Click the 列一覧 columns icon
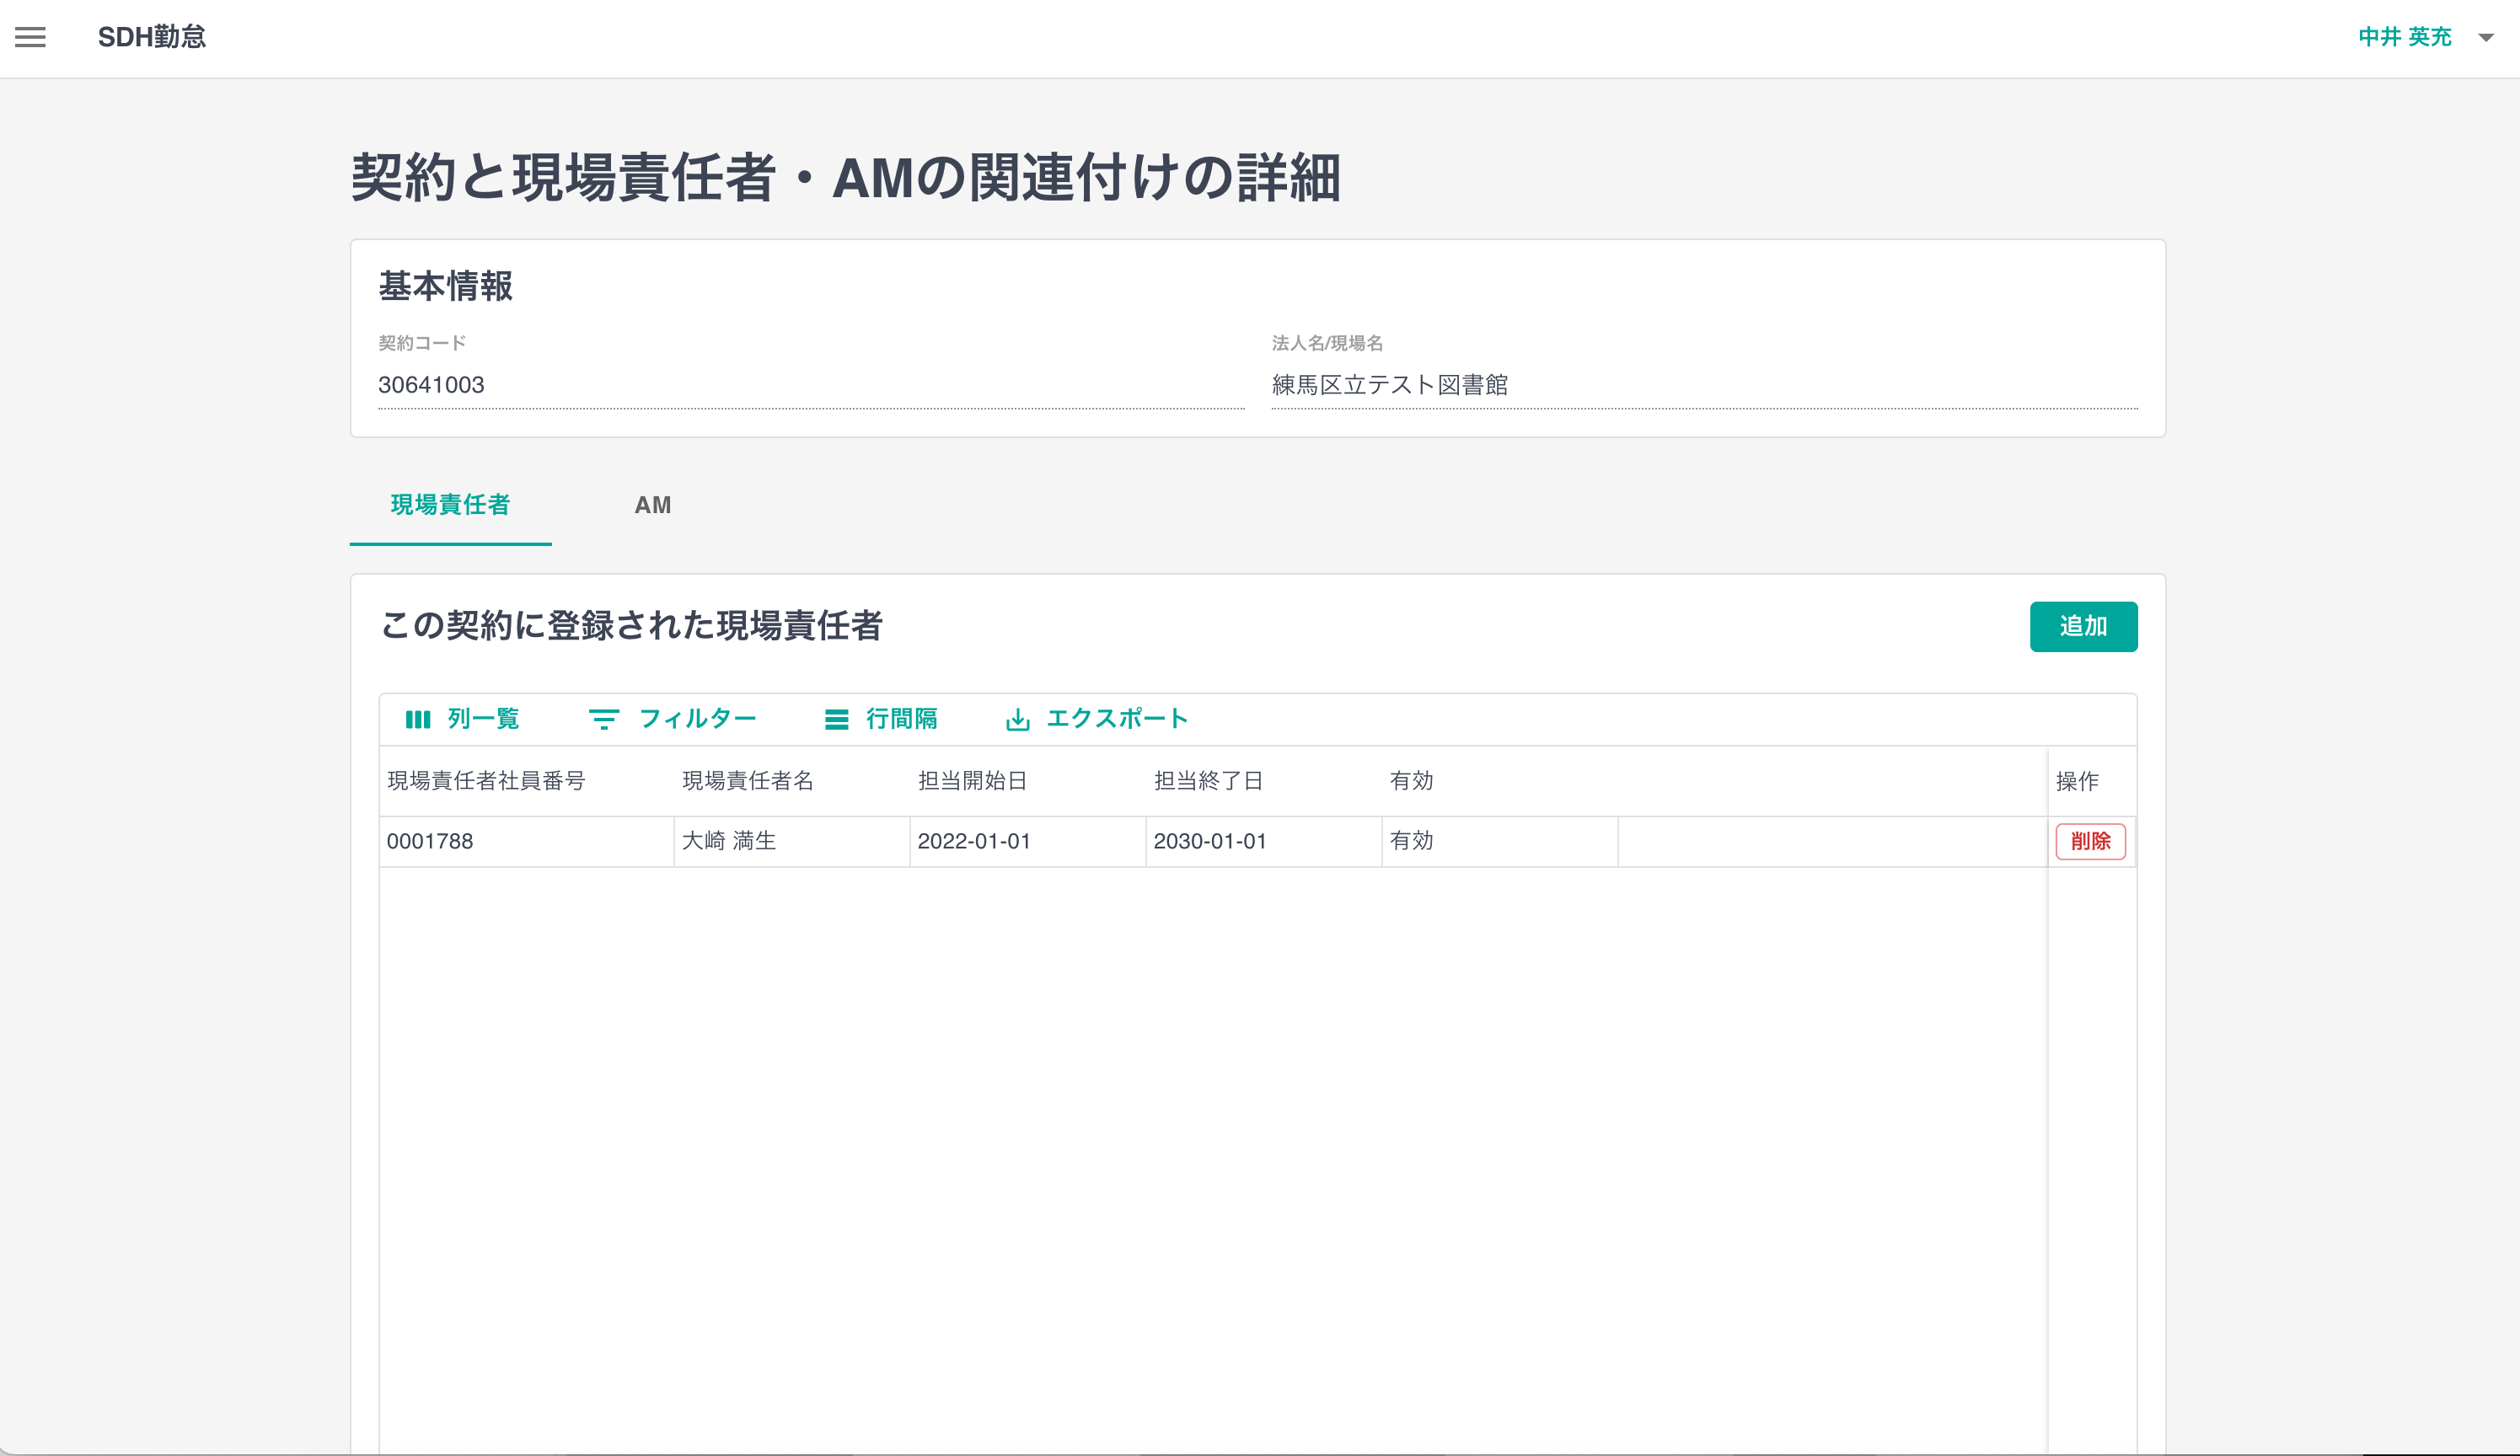 (418, 719)
